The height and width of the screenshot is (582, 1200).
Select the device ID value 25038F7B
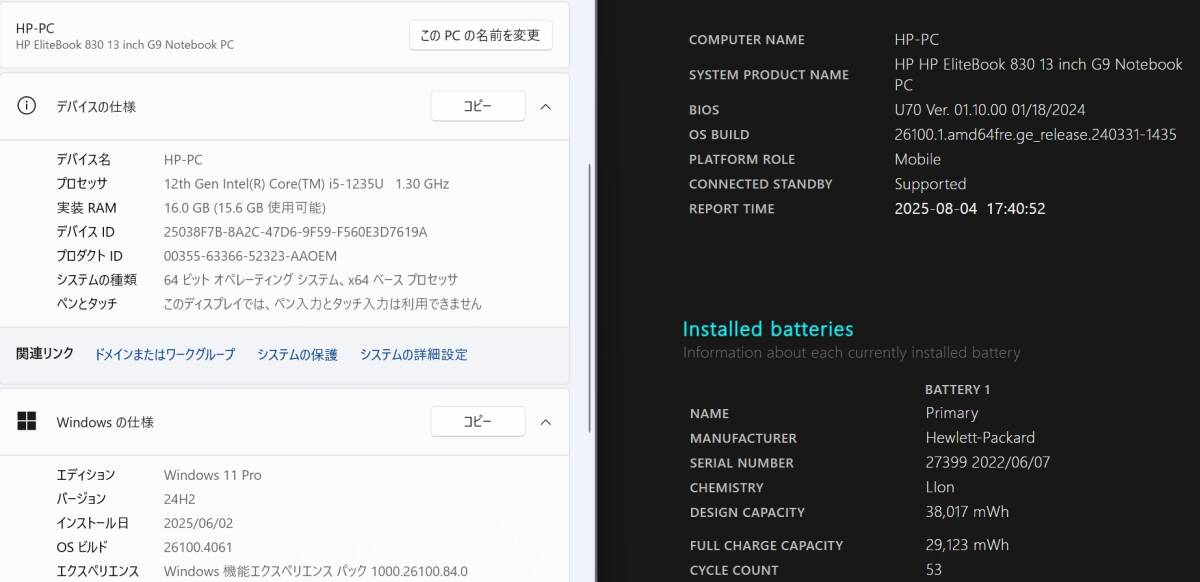(x=295, y=232)
